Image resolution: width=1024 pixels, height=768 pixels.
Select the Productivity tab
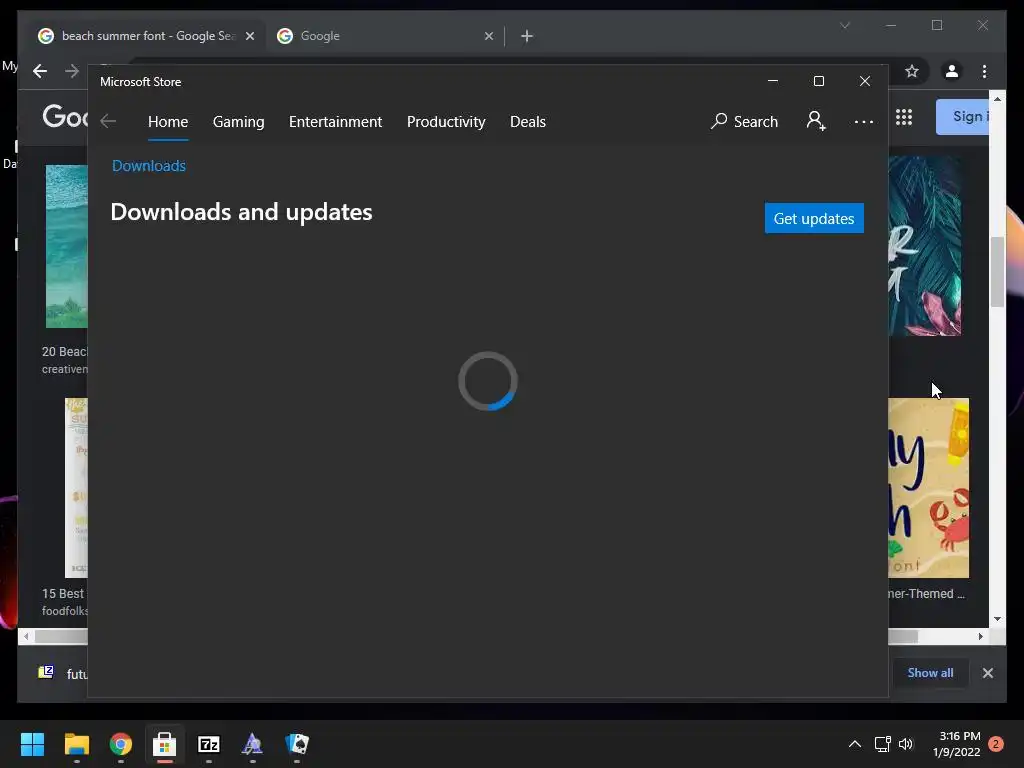click(446, 122)
